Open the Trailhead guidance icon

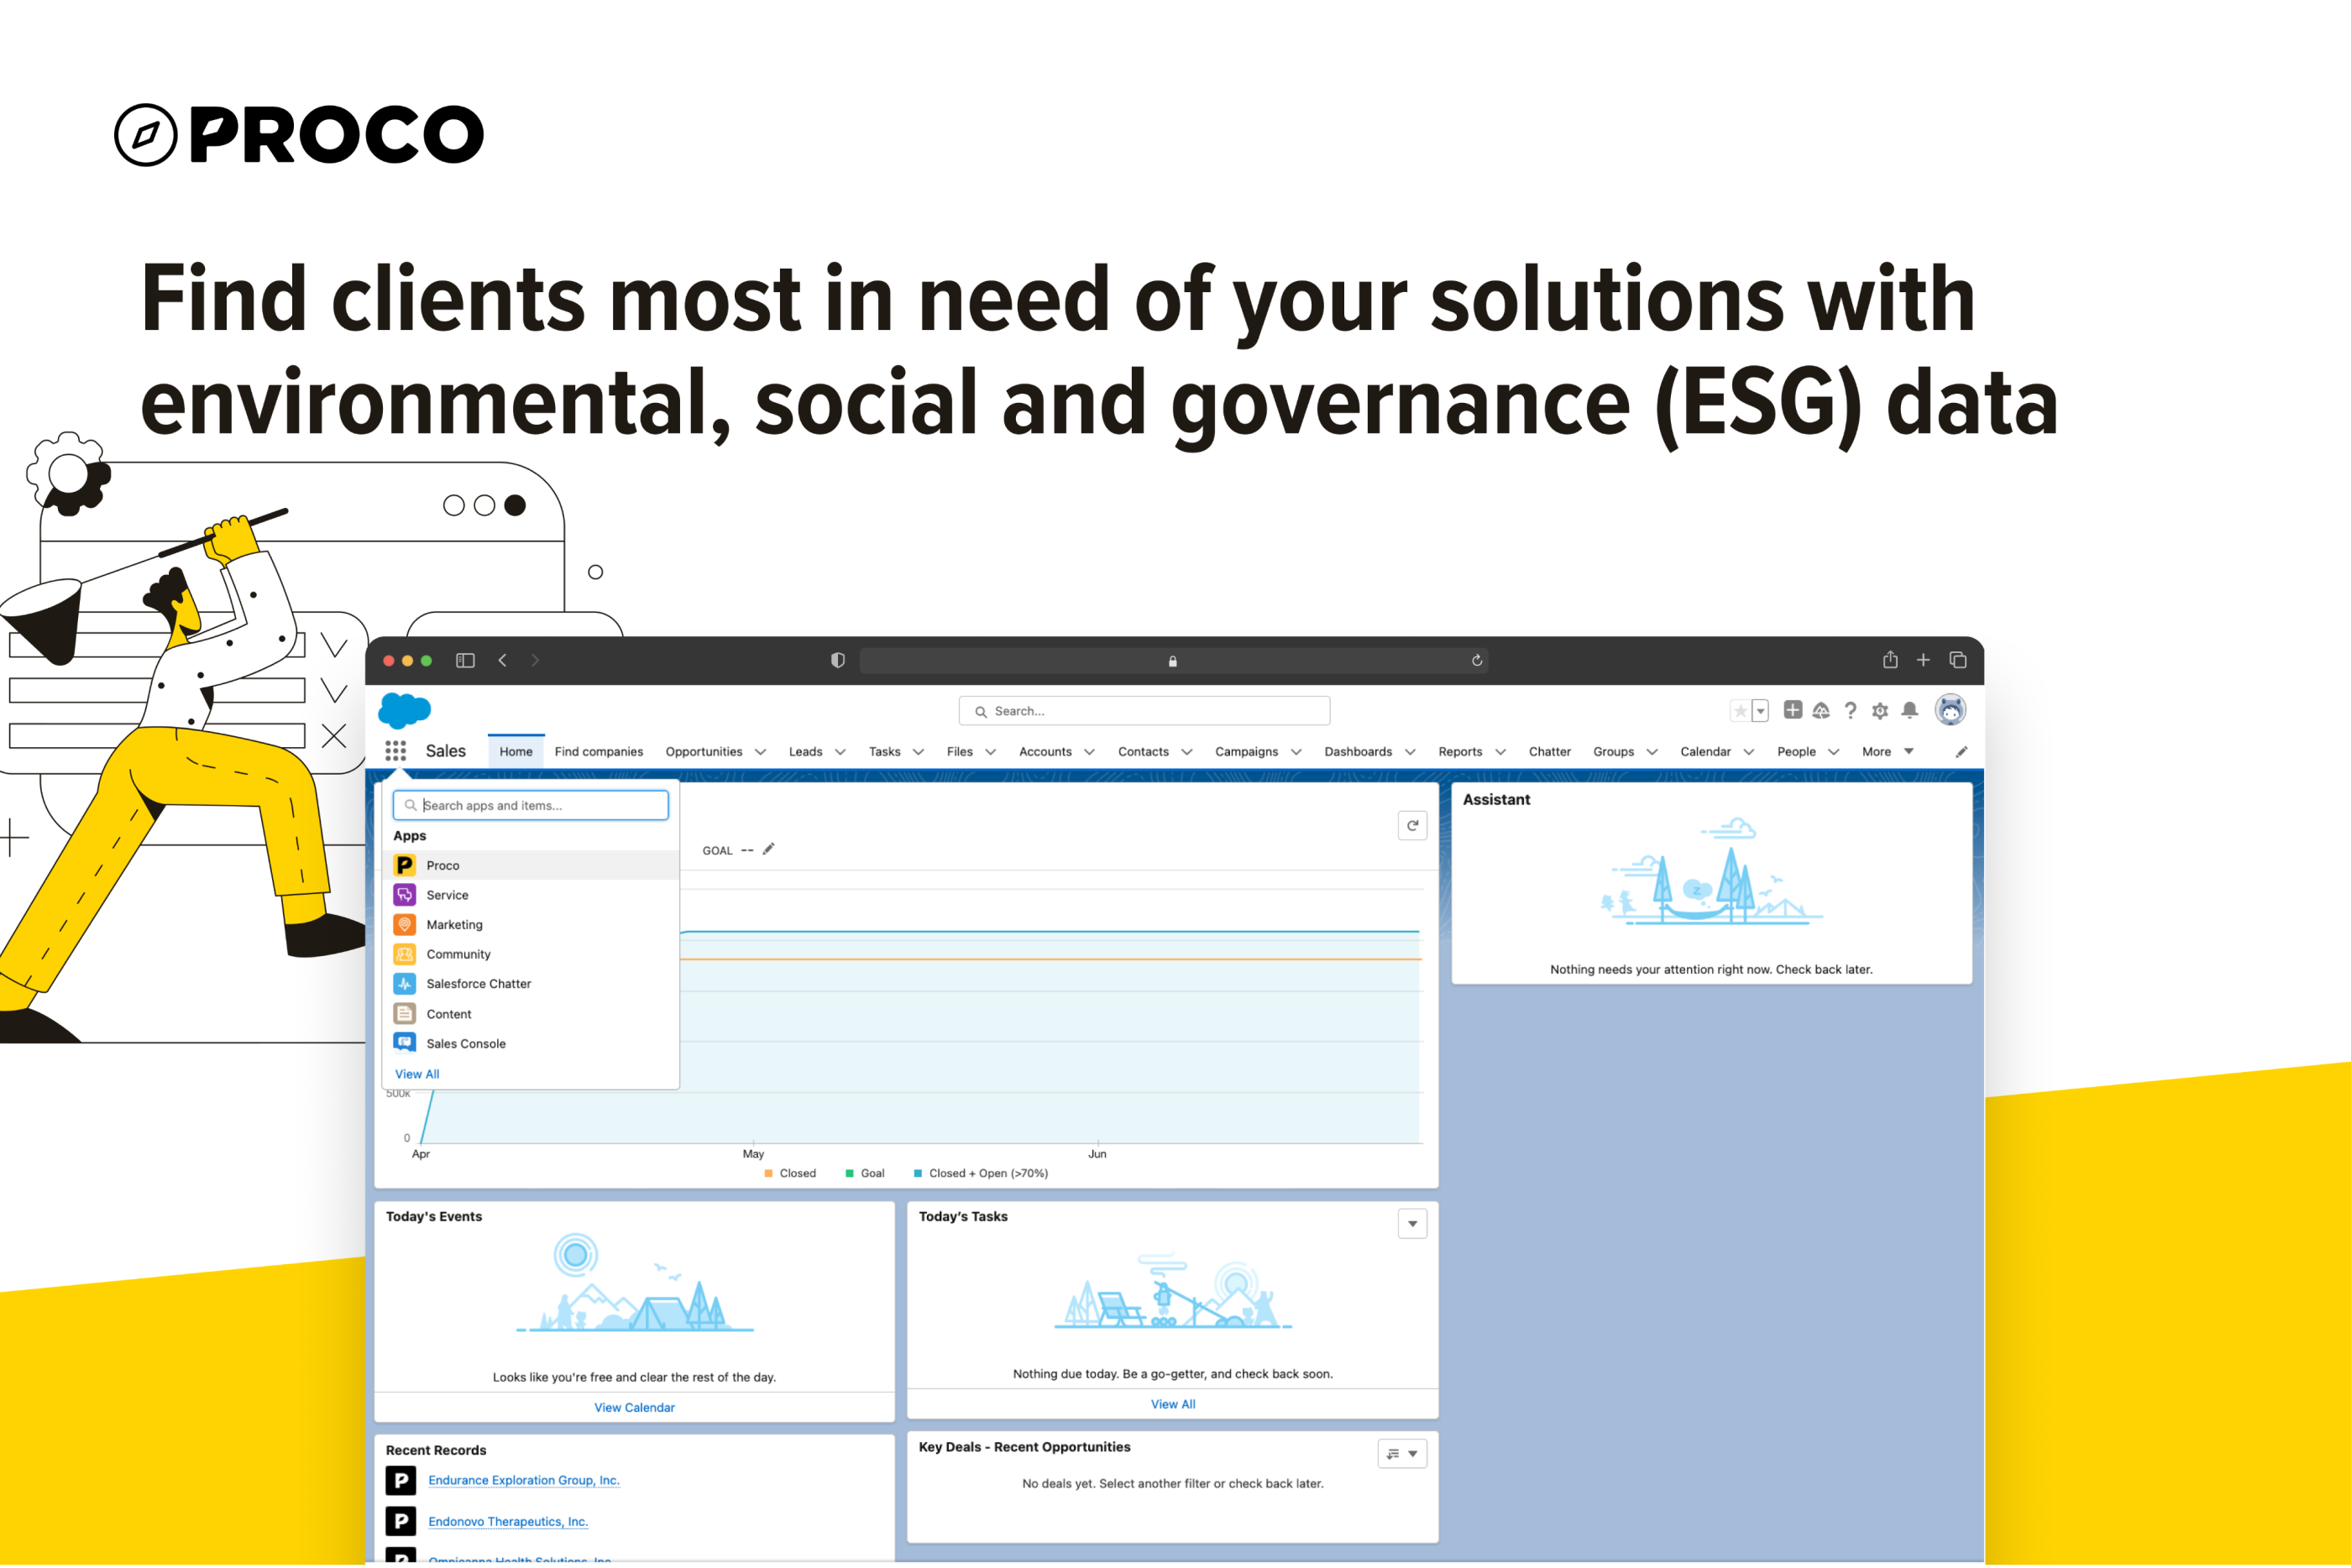pos(1821,711)
